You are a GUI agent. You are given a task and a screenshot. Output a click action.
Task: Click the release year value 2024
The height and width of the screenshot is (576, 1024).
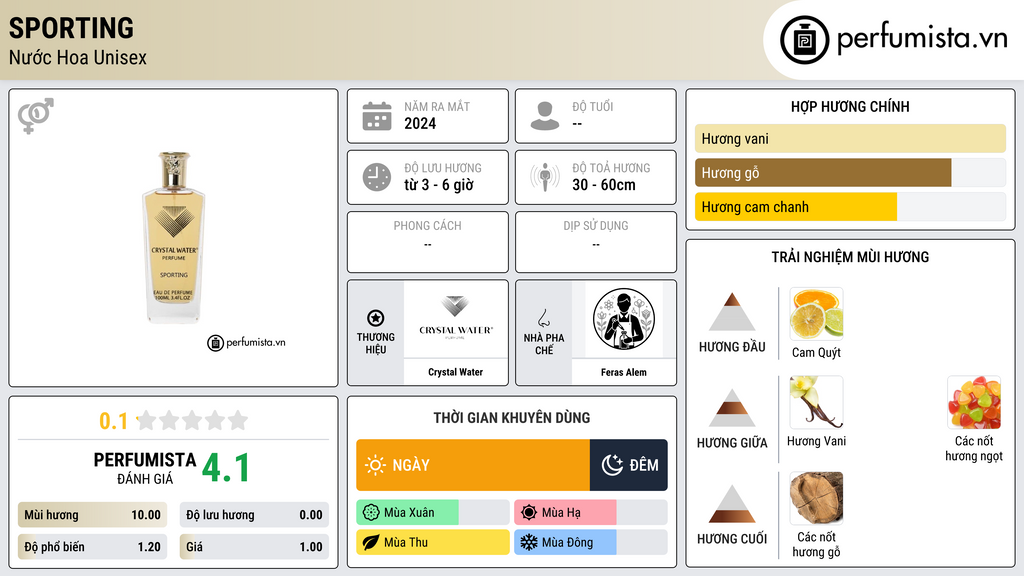click(420, 123)
